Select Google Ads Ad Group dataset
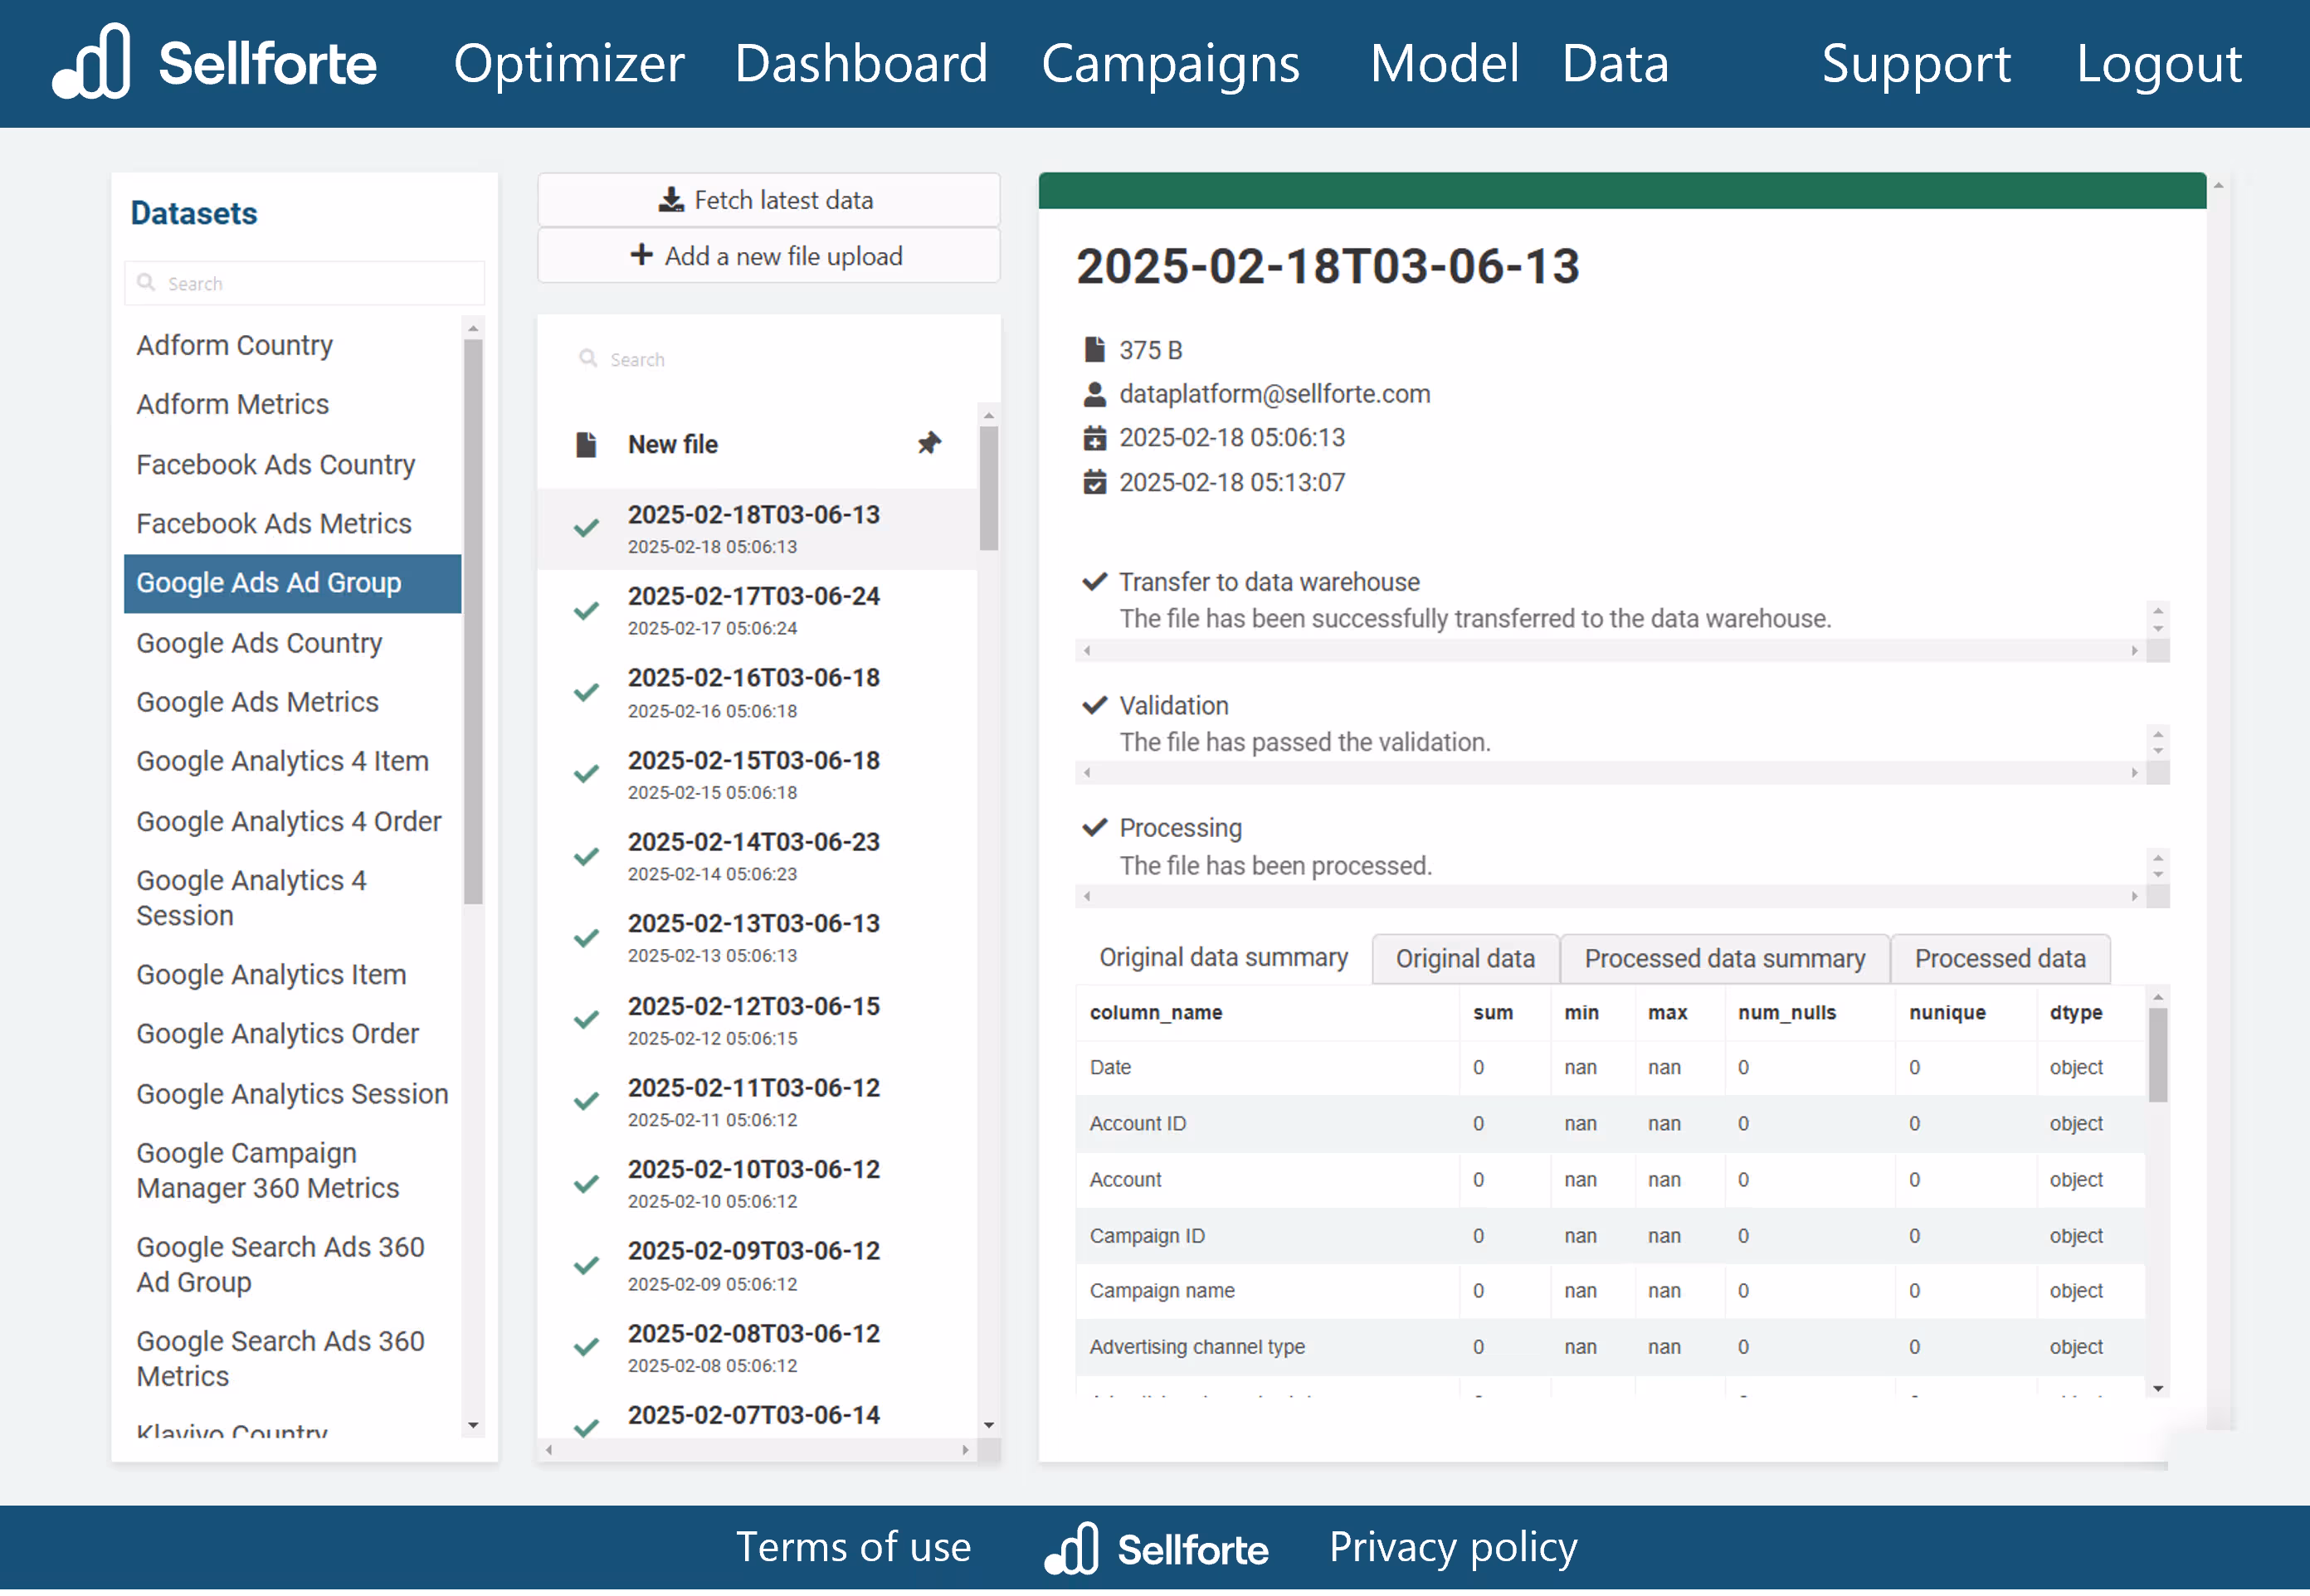 click(x=292, y=583)
